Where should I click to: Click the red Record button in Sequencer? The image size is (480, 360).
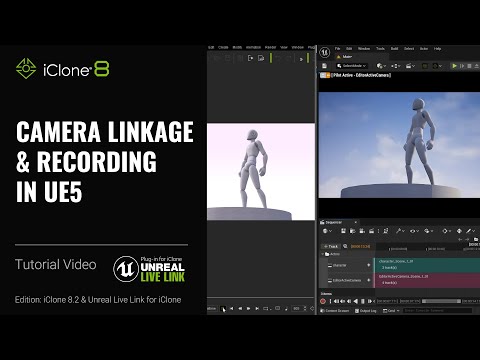323,301
